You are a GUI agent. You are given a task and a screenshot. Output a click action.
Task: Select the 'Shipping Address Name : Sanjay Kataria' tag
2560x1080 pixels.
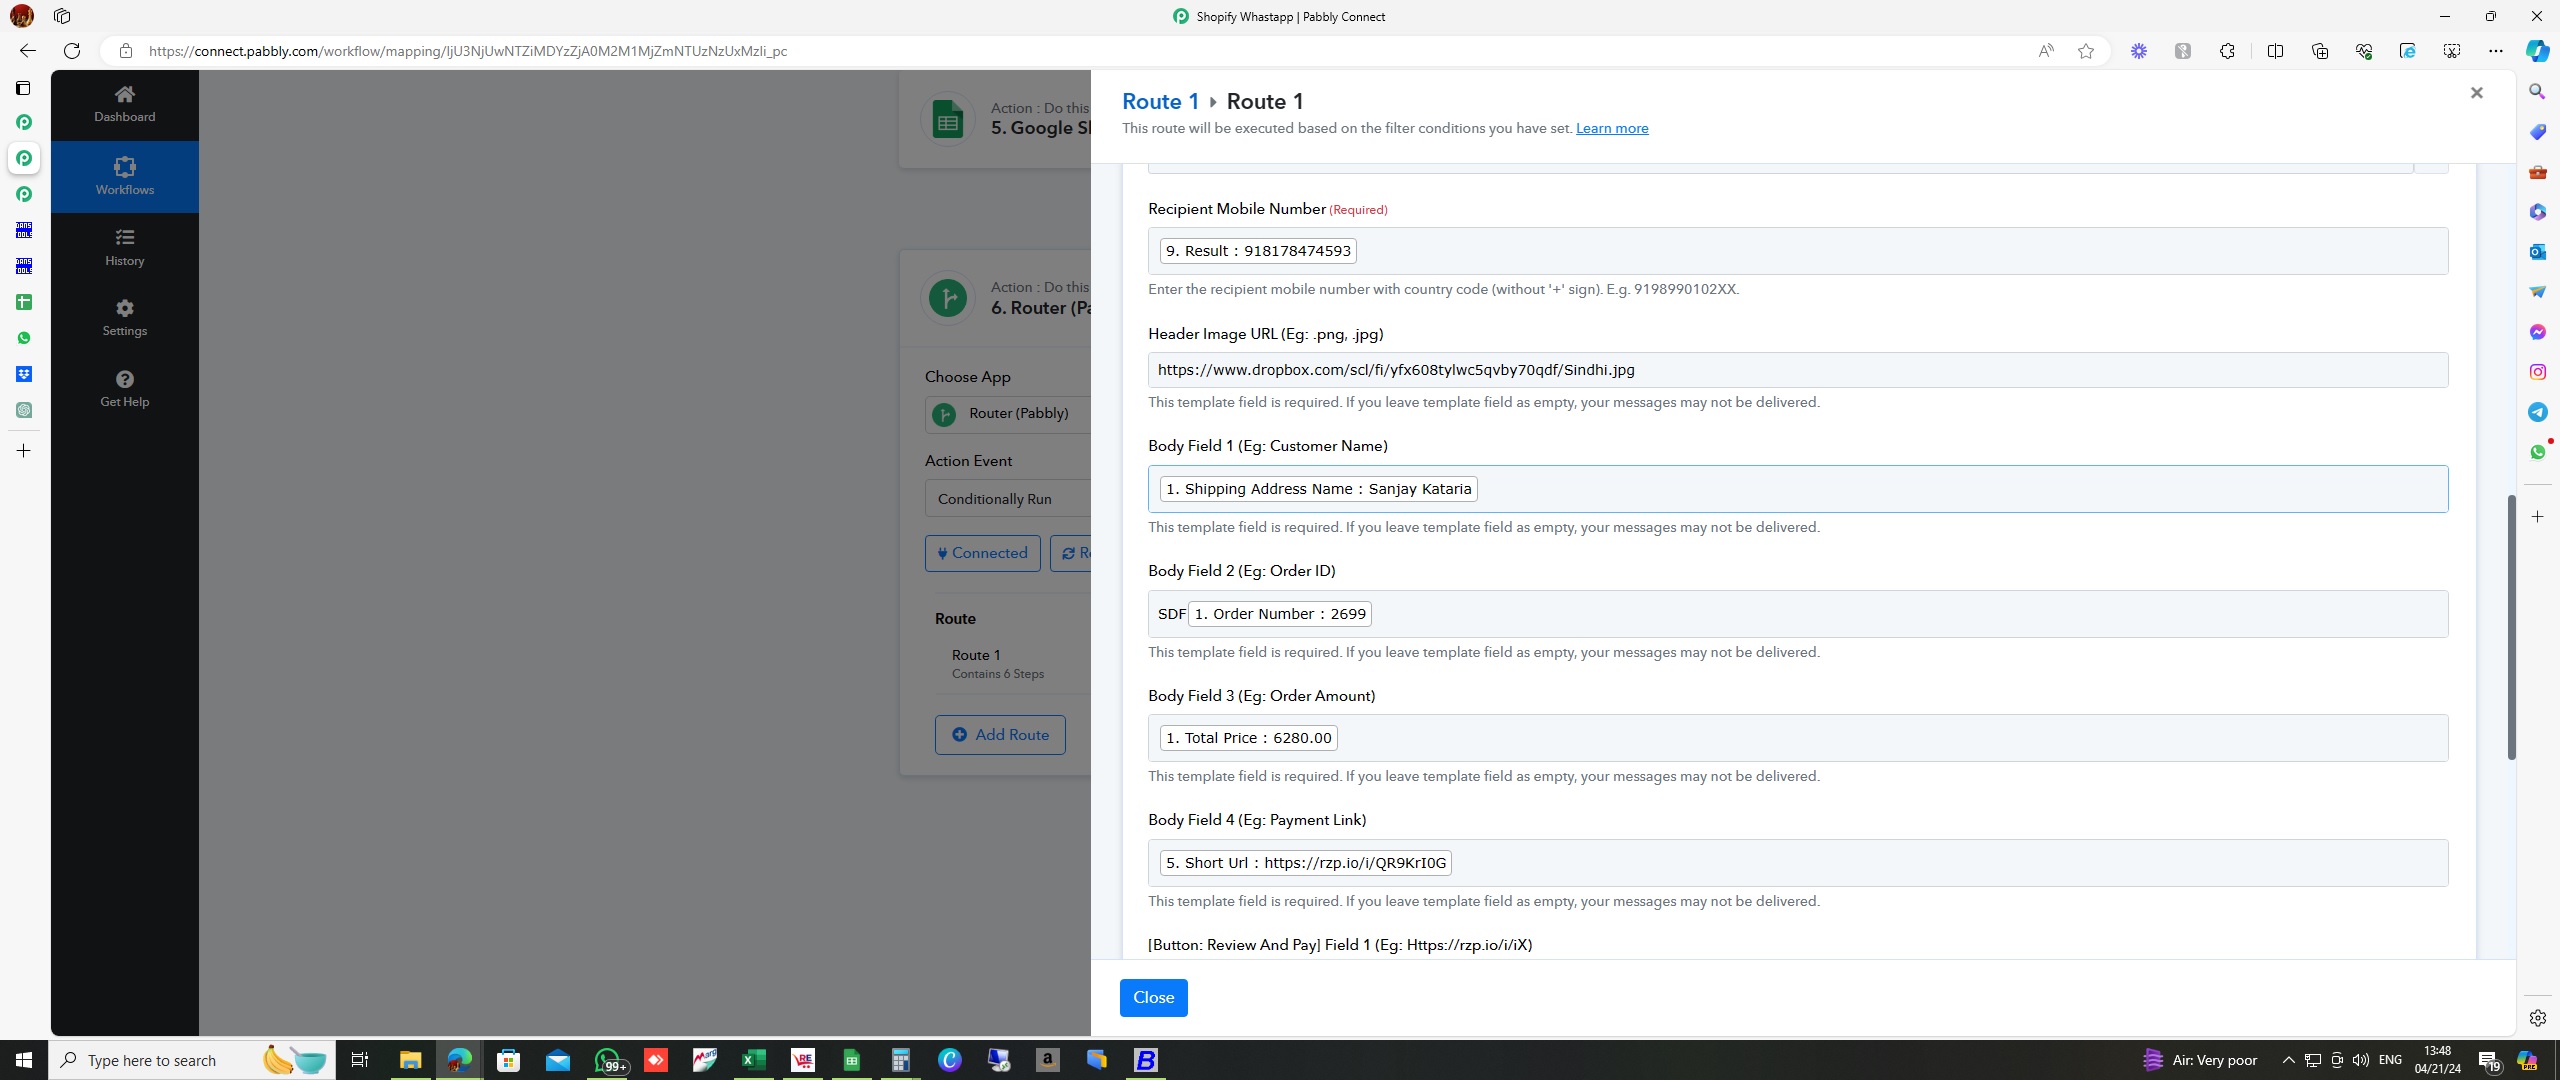click(x=1318, y=489)
